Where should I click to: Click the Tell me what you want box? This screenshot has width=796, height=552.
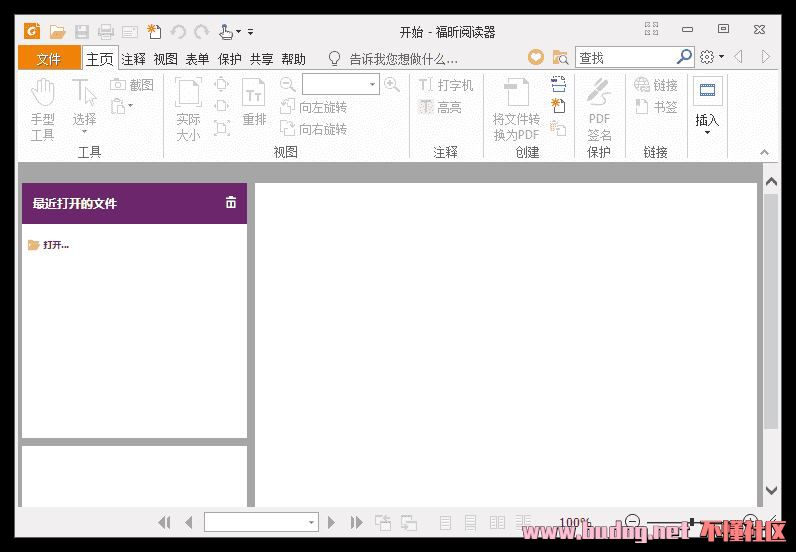pyautogui.click(x=403, y=59)
